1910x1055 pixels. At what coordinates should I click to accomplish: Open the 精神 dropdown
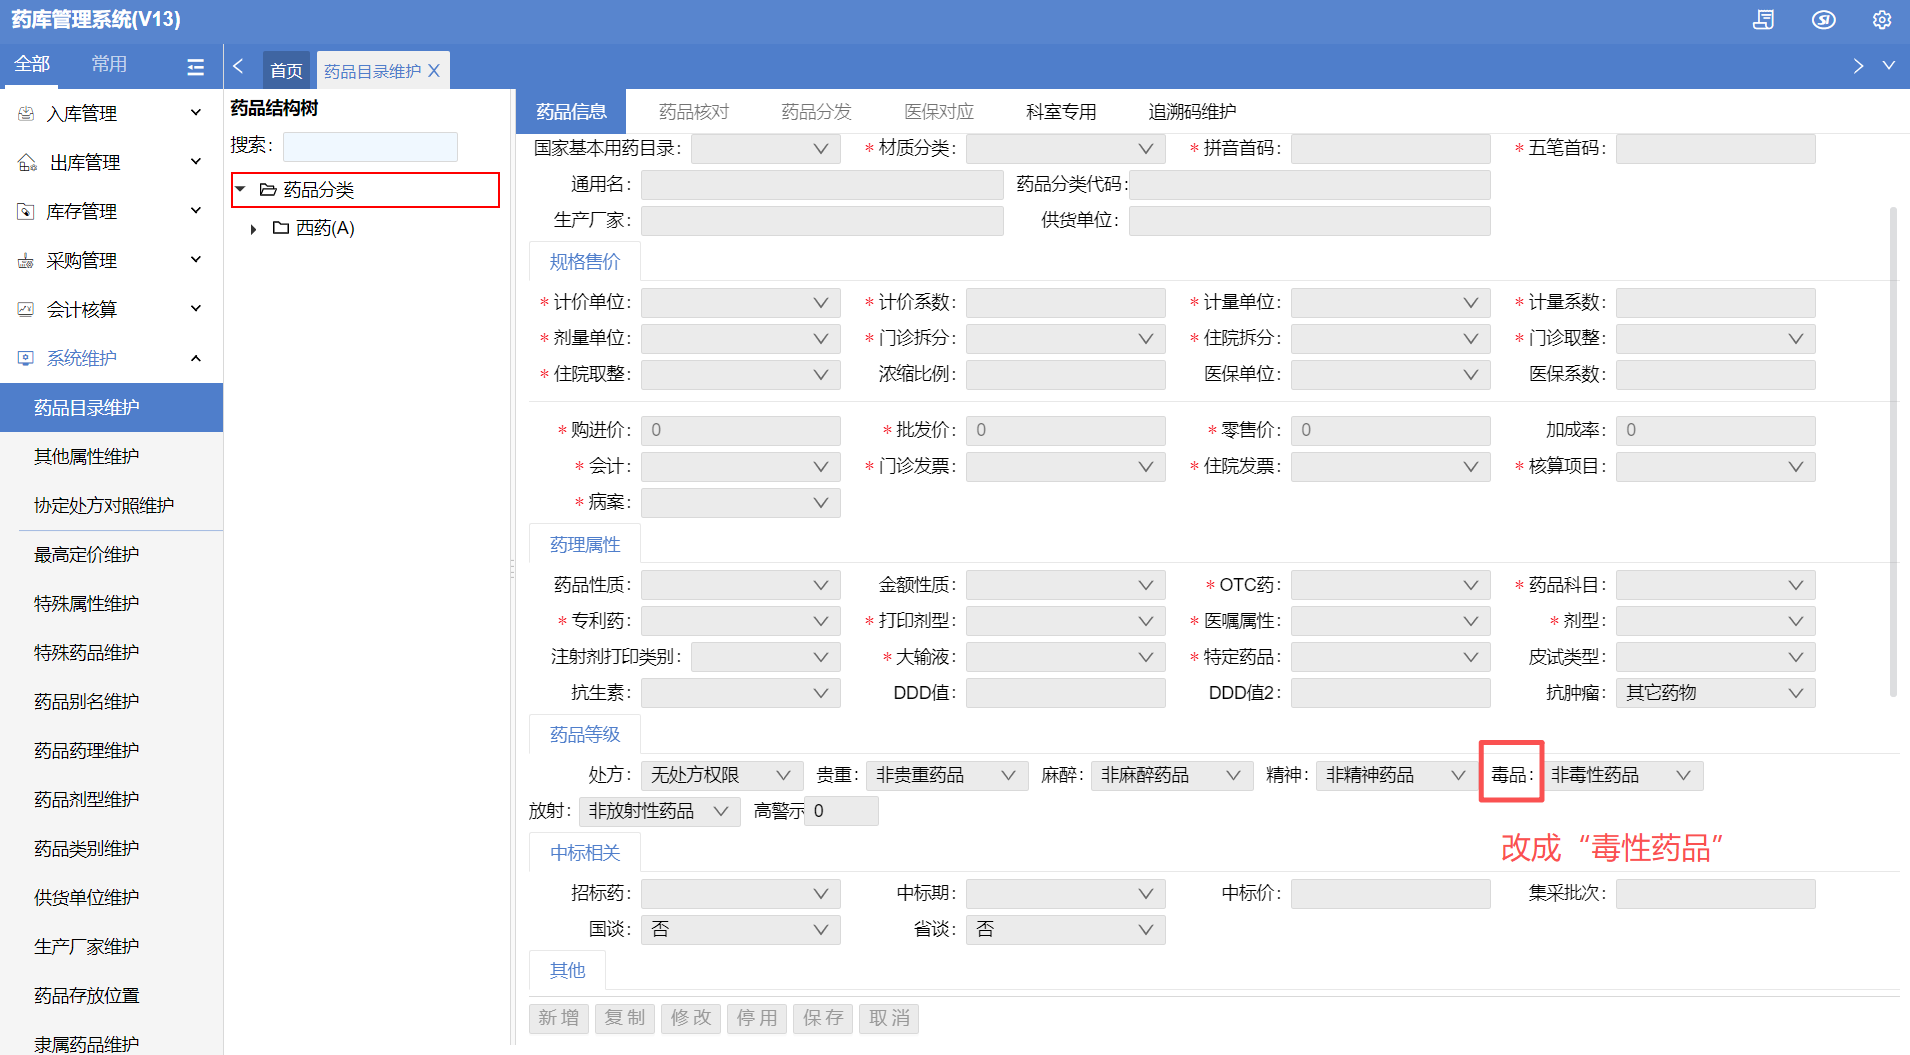coord(1397,776)
